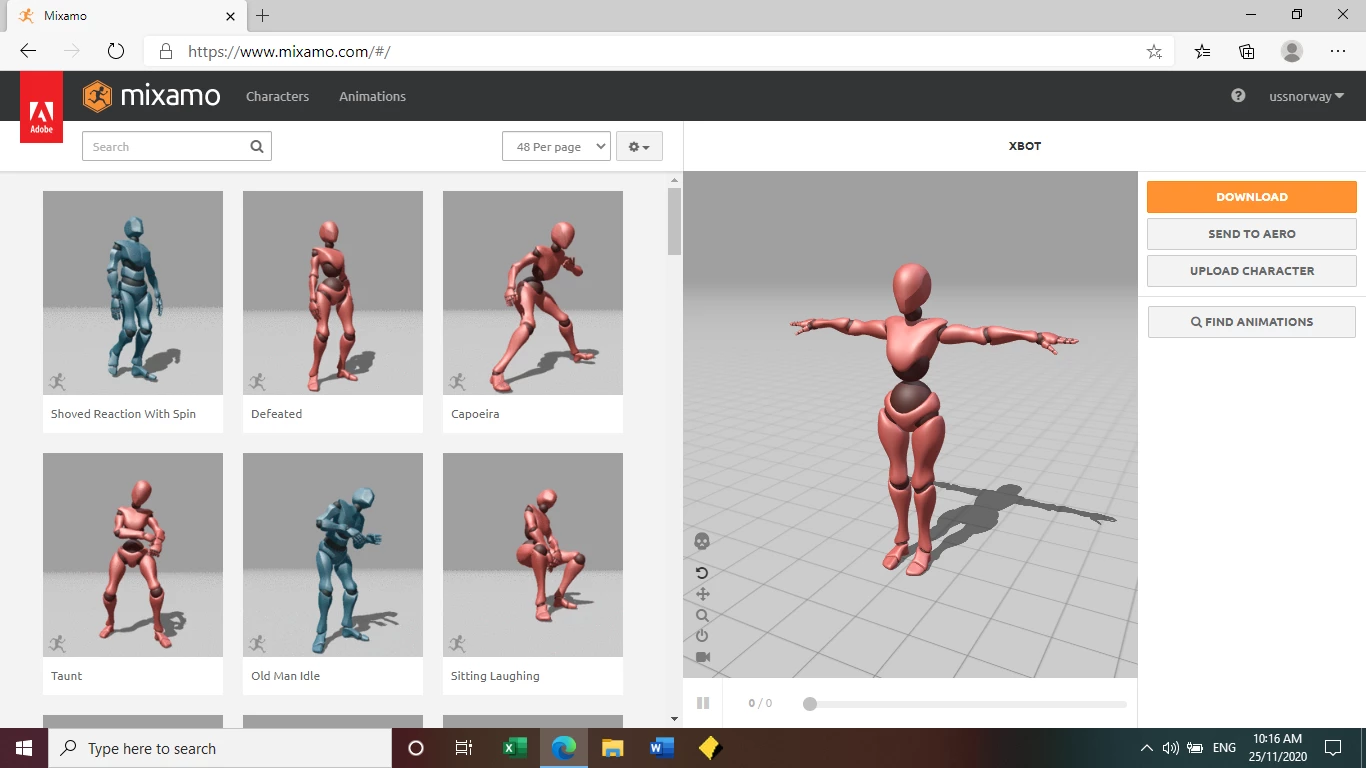This screenshot has height=768, width=1366.
Task: Select the Capoeira animation thumbnail
Action: click(x=533, y=293)
